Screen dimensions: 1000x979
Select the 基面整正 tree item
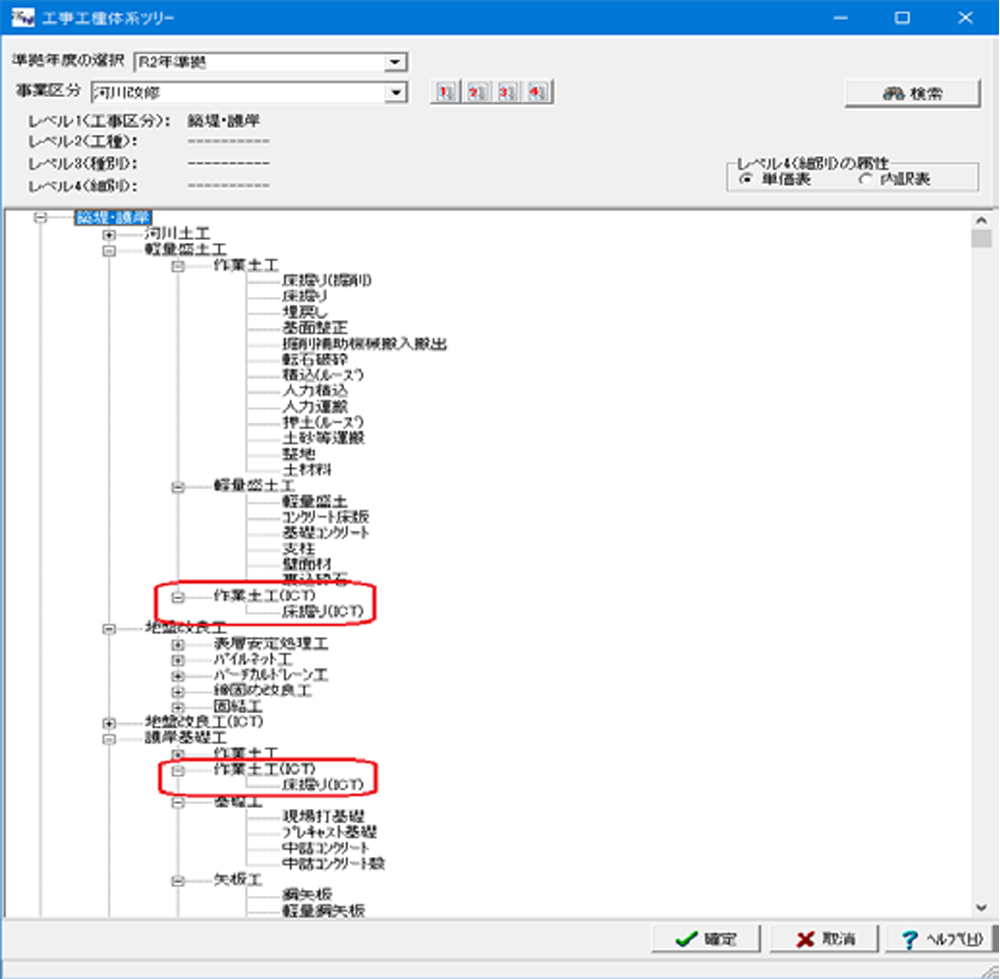tap(315, 328)
